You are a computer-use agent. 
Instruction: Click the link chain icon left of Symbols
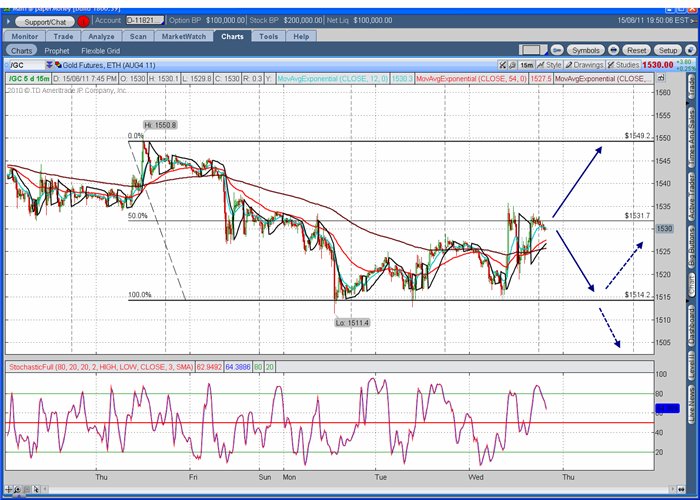(x=556, y=50)
